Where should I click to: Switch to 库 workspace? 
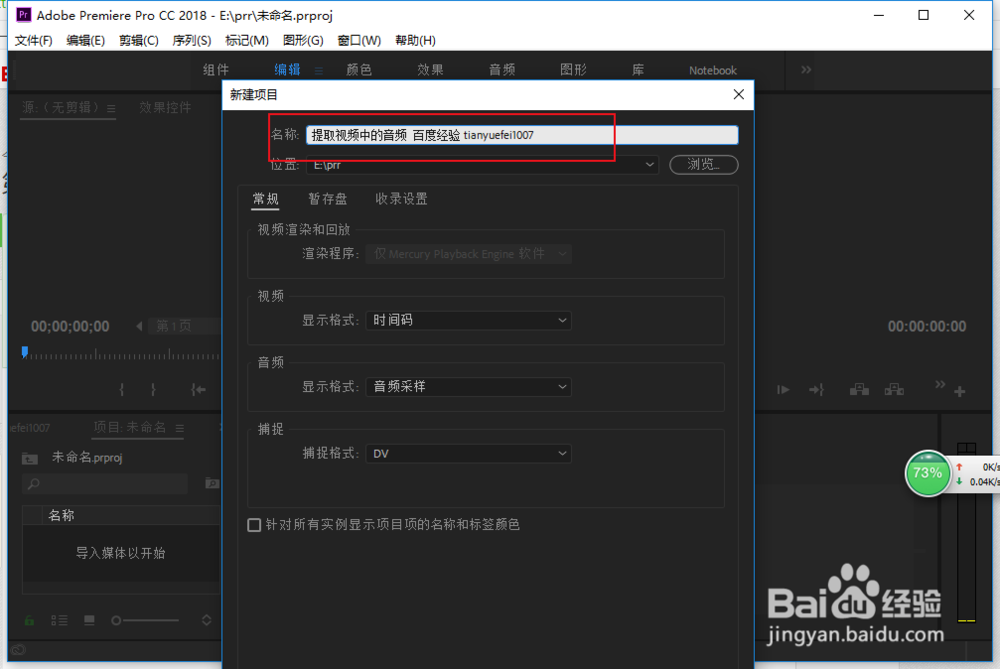pos(638,70)
